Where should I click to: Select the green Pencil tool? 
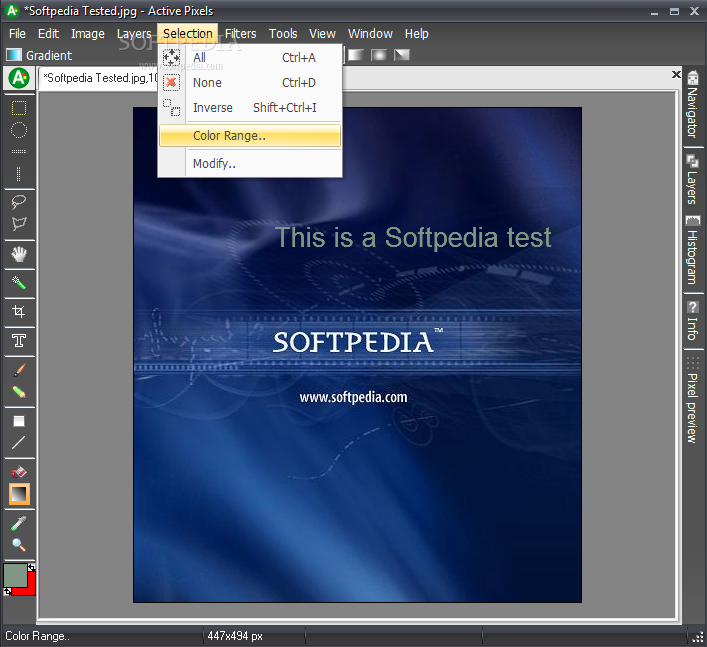pyautogui.click(x=18, y=392)
